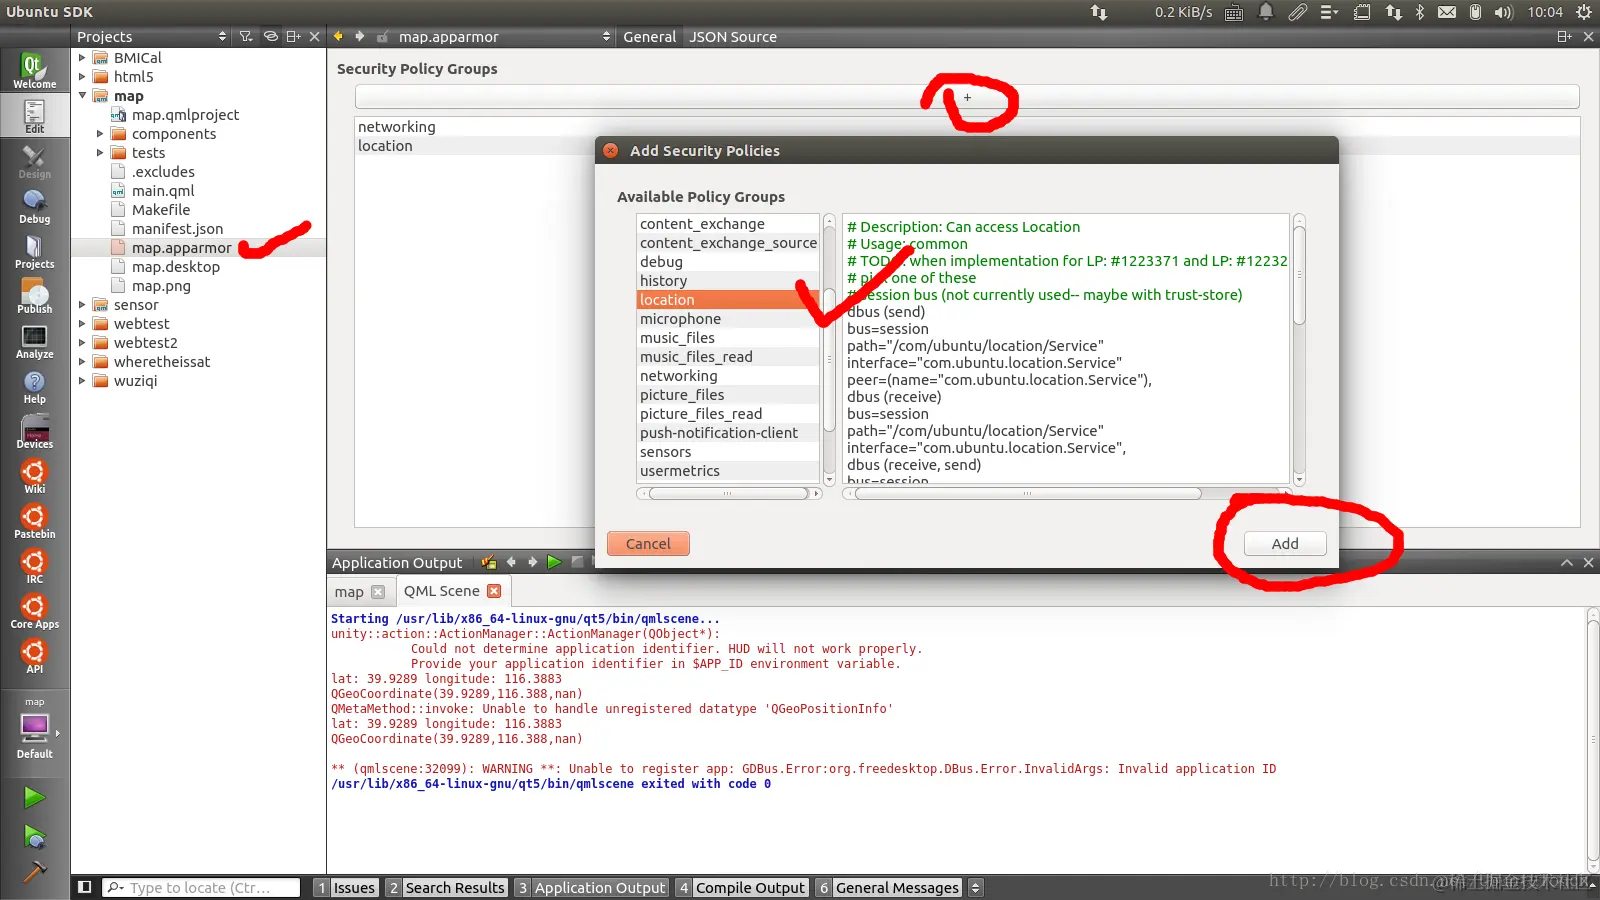This screenshot has height=900, width=1600.
Task: Open the Qt Welcome mode
Action: coord(34,70)
